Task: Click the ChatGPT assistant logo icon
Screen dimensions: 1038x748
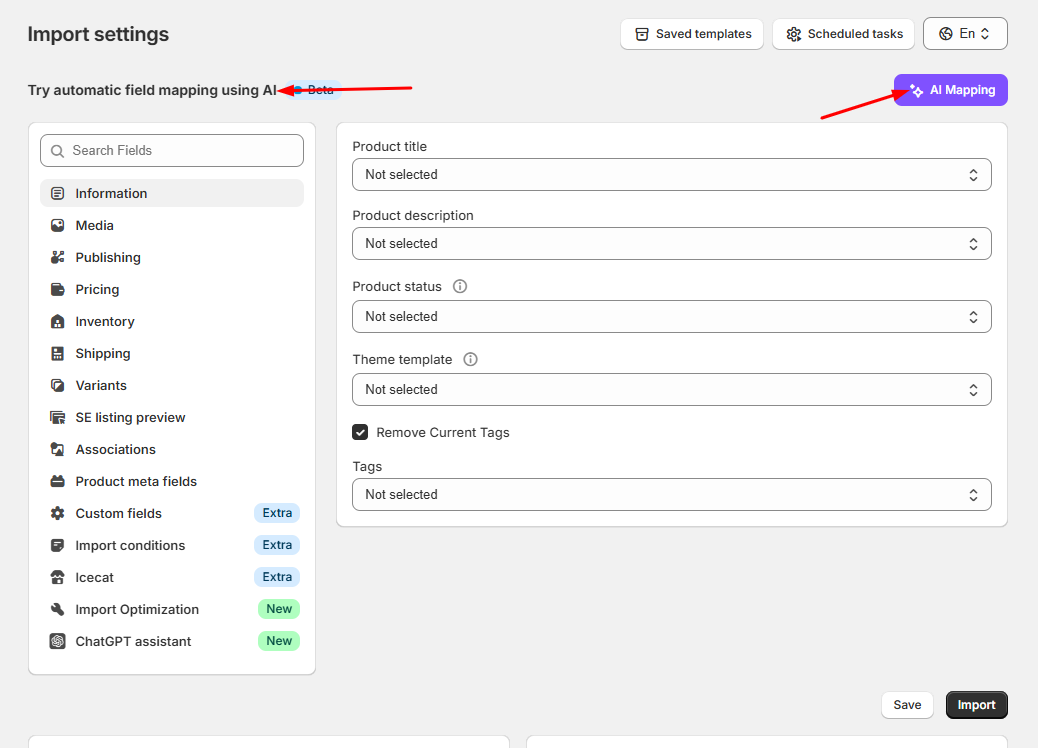Action: point(58,641)
